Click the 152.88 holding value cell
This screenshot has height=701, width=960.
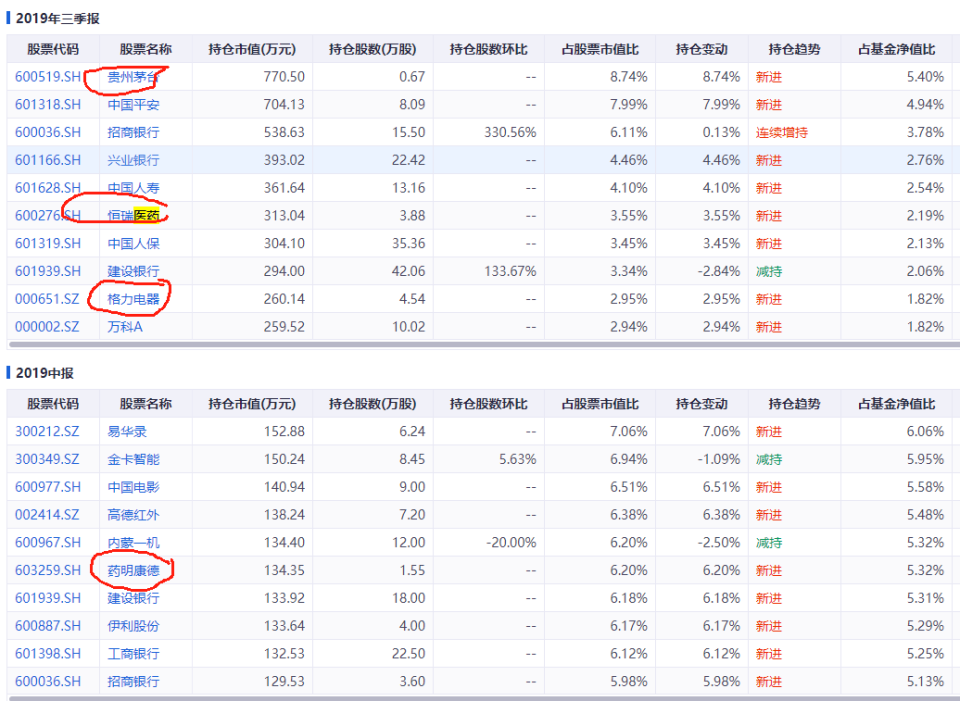[x=284, y=432]
